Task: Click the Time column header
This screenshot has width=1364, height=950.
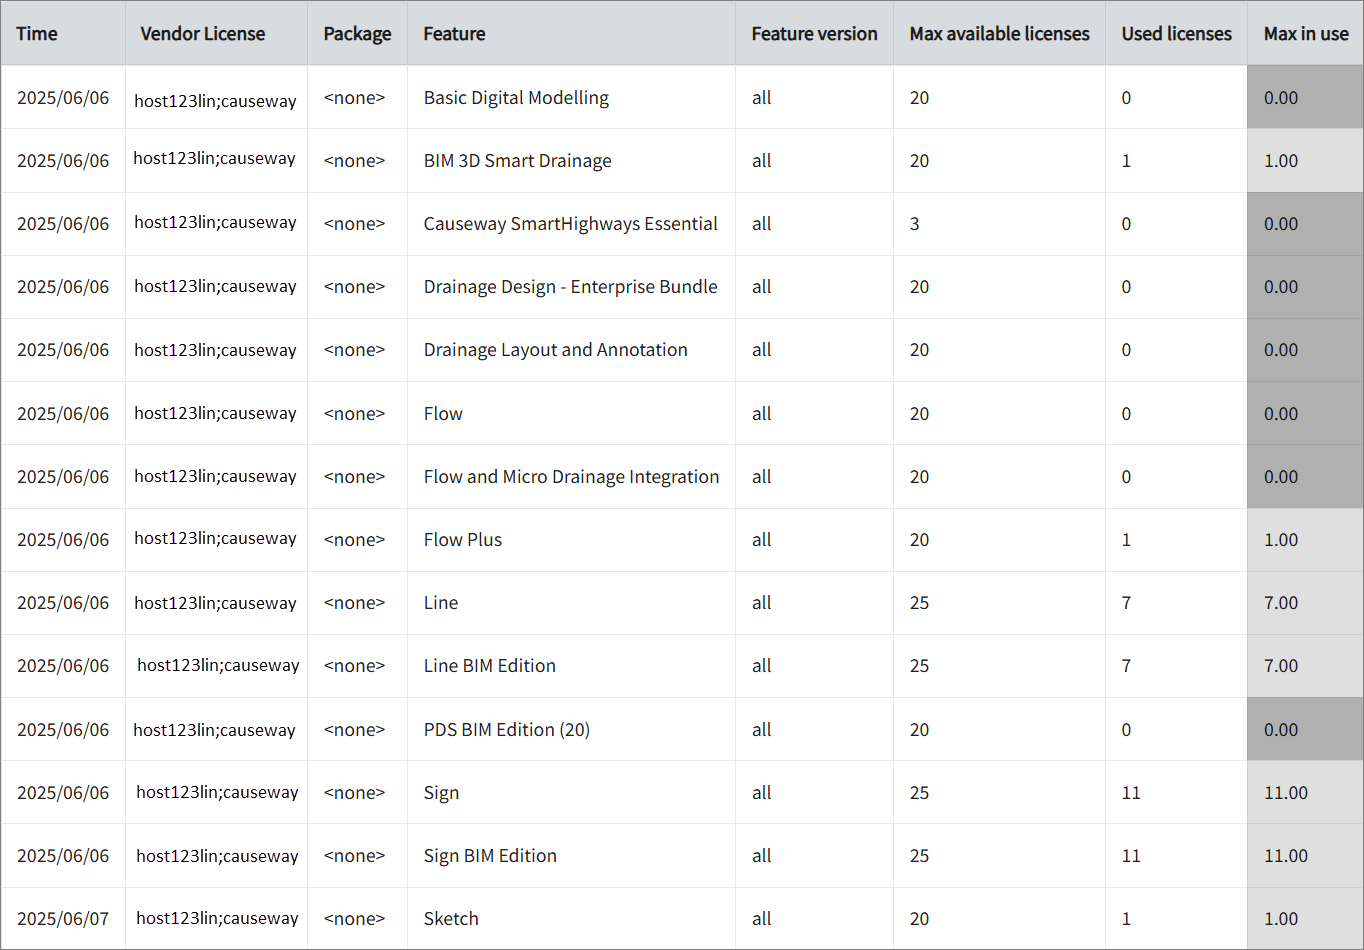Action: (37, 33)
